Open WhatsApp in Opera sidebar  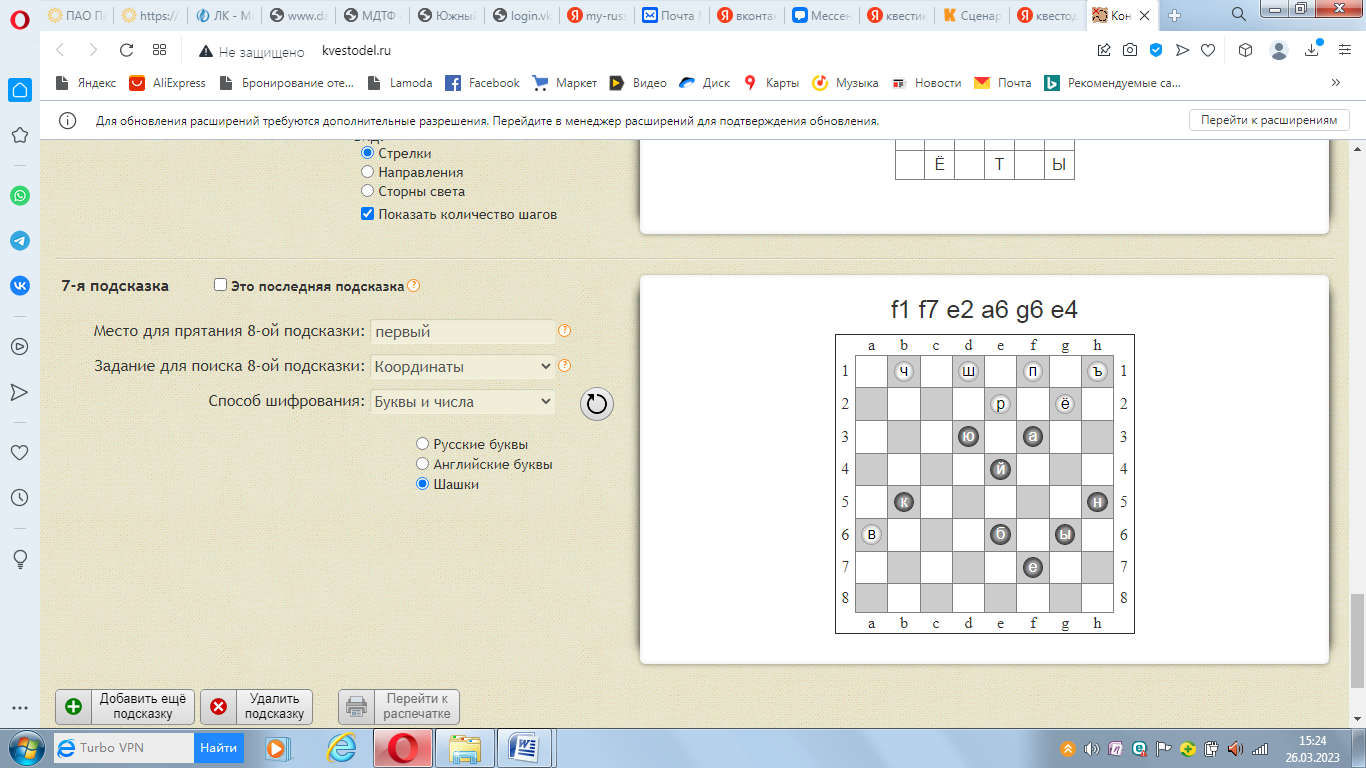click(x=20, y=196)
